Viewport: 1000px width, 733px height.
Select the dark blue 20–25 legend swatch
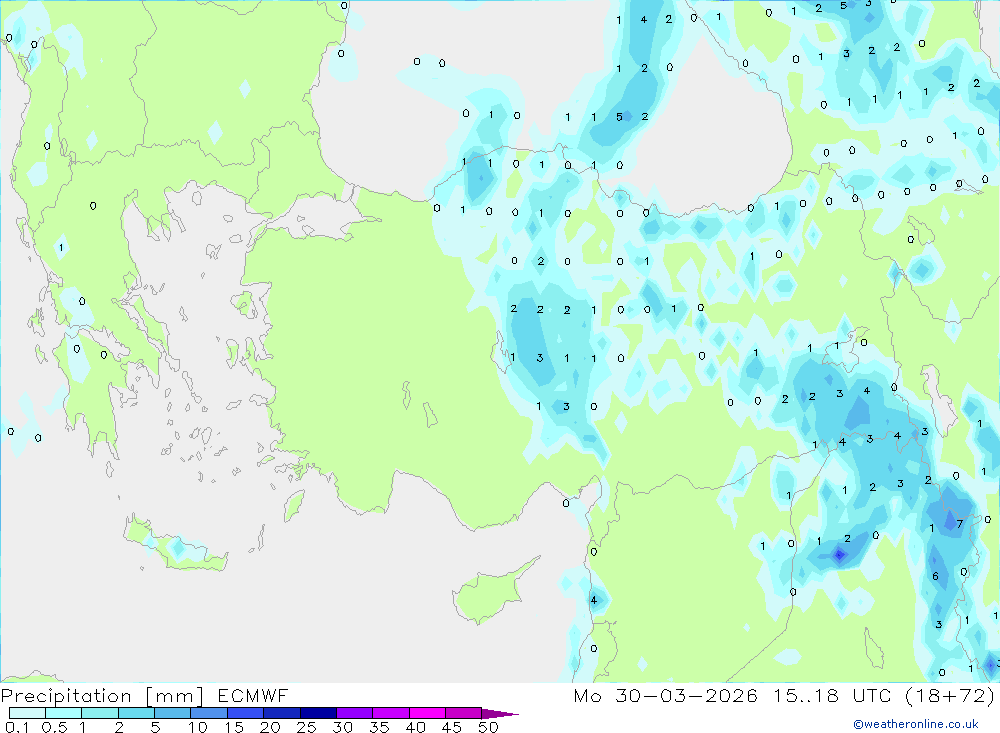coord(282,713)
